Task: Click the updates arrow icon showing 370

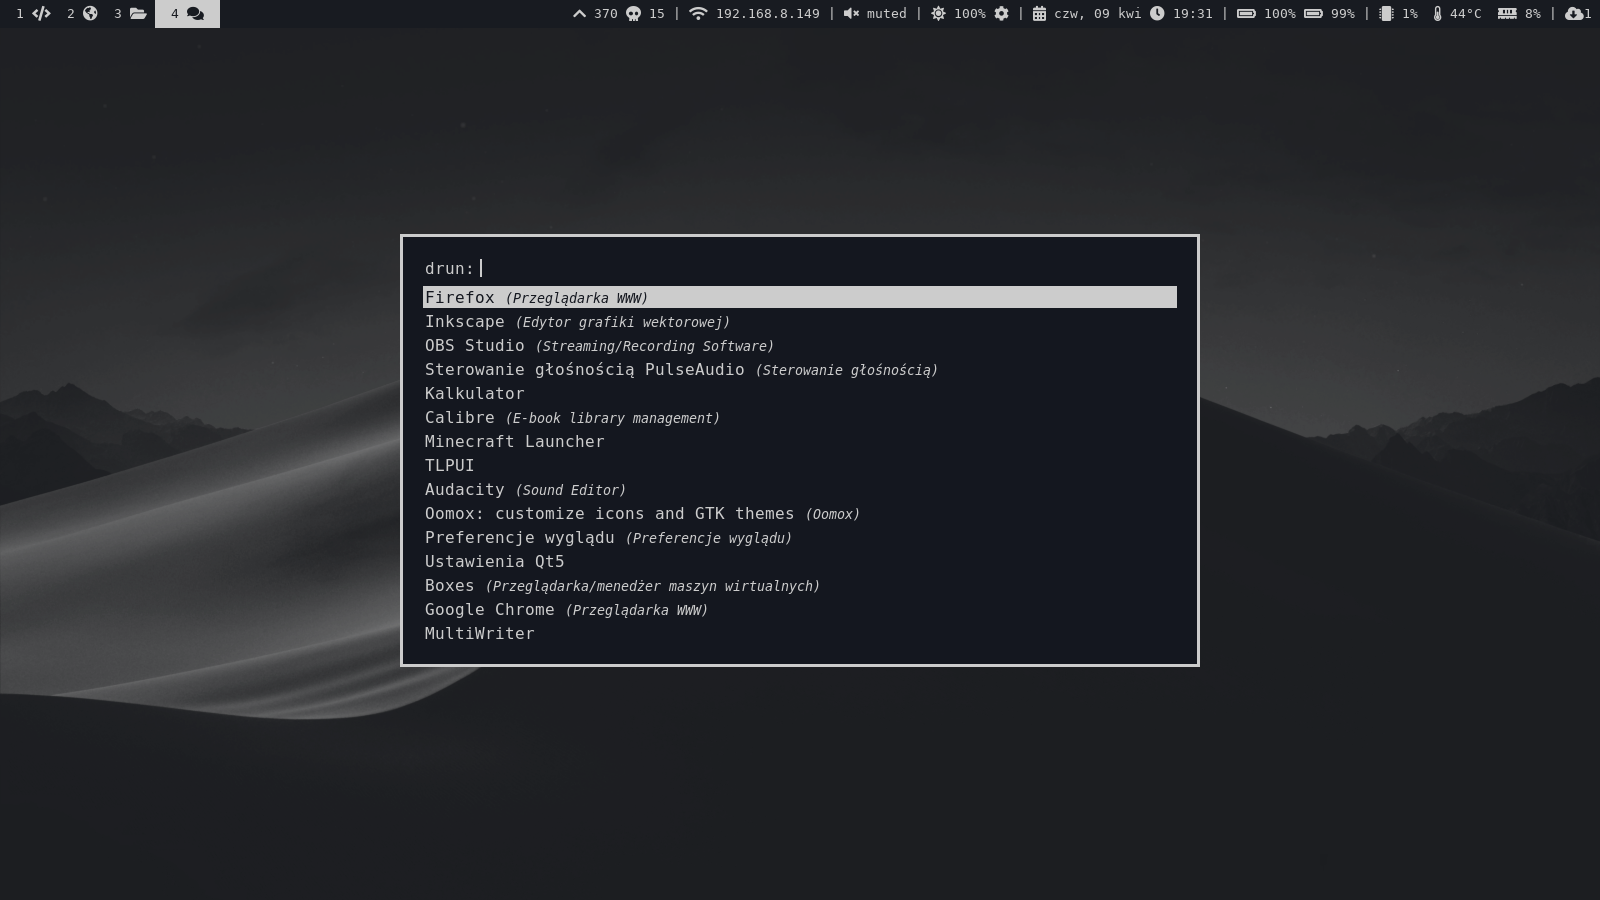Action: (x=579, y=14)
